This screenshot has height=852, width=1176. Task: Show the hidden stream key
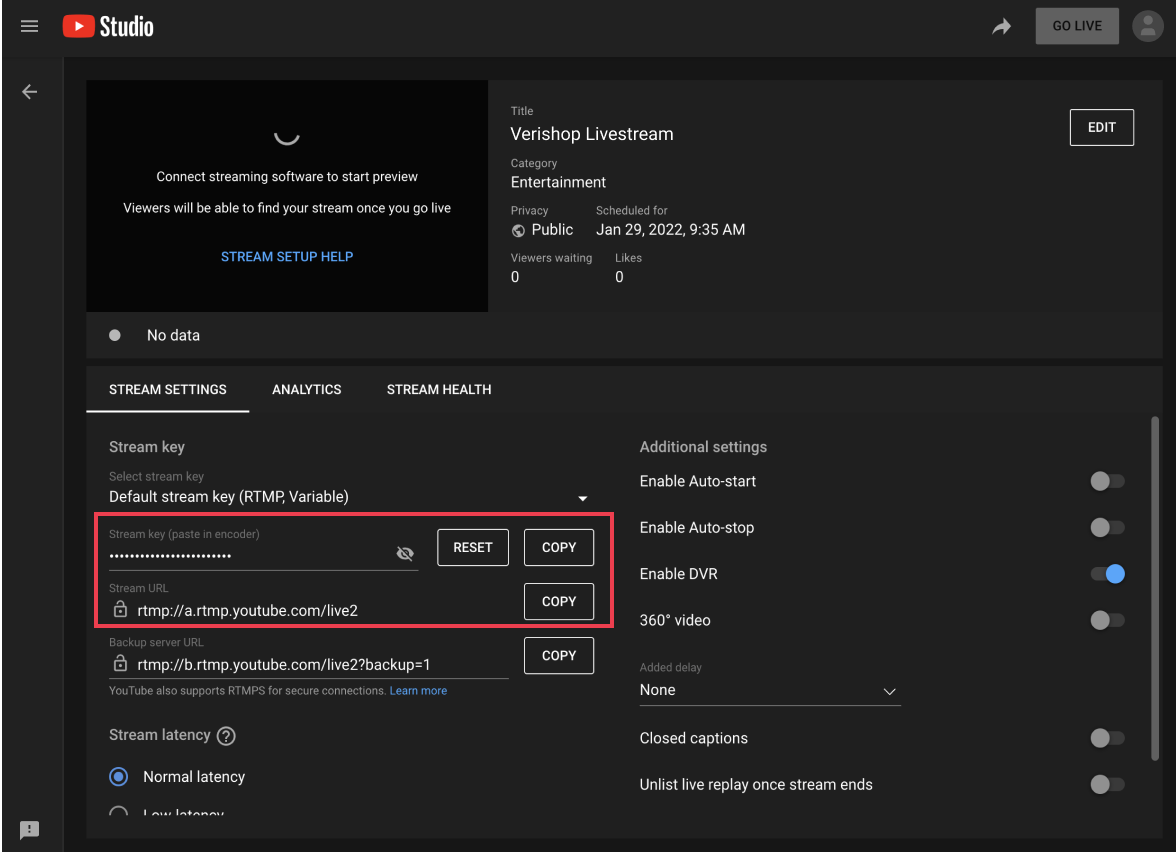tap(405, 554)
